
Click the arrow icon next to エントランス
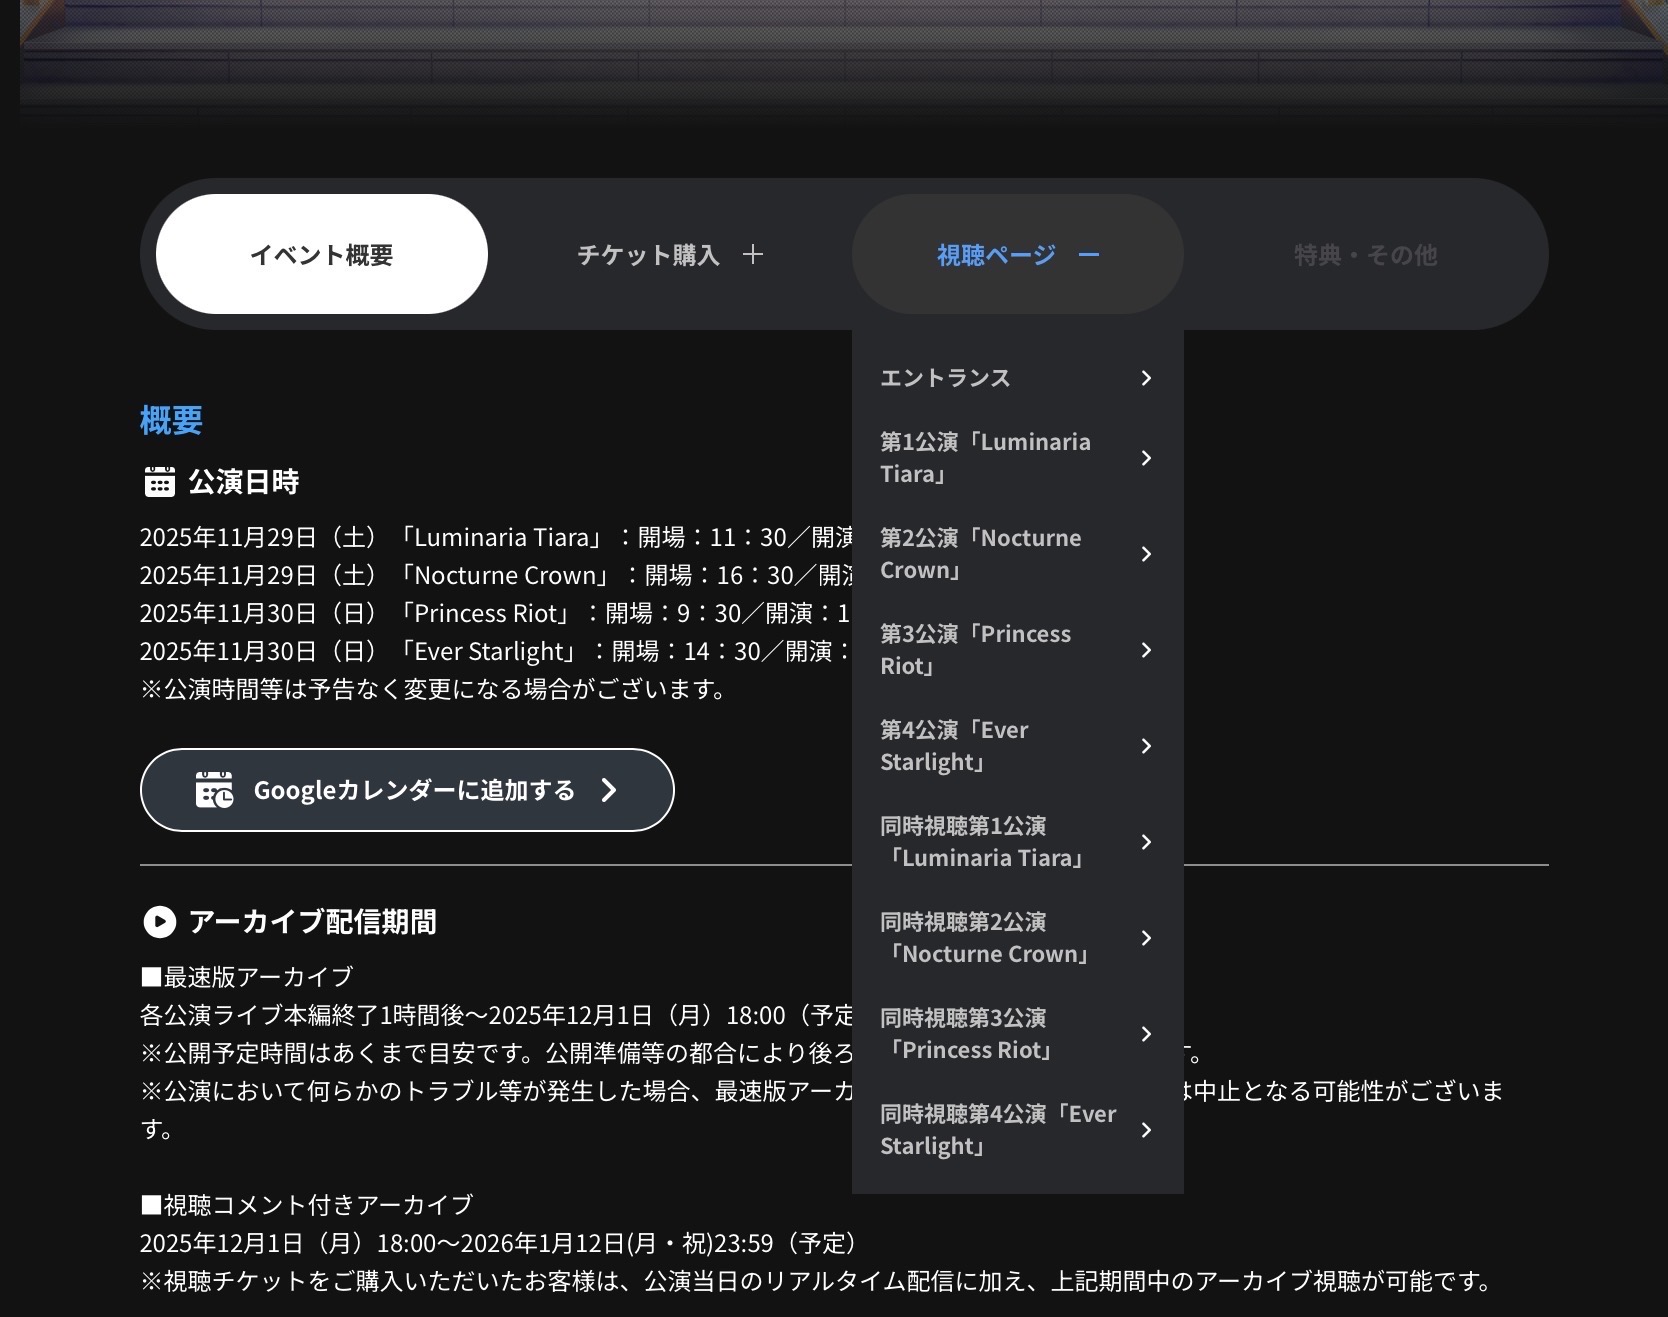coord(1146,378)
